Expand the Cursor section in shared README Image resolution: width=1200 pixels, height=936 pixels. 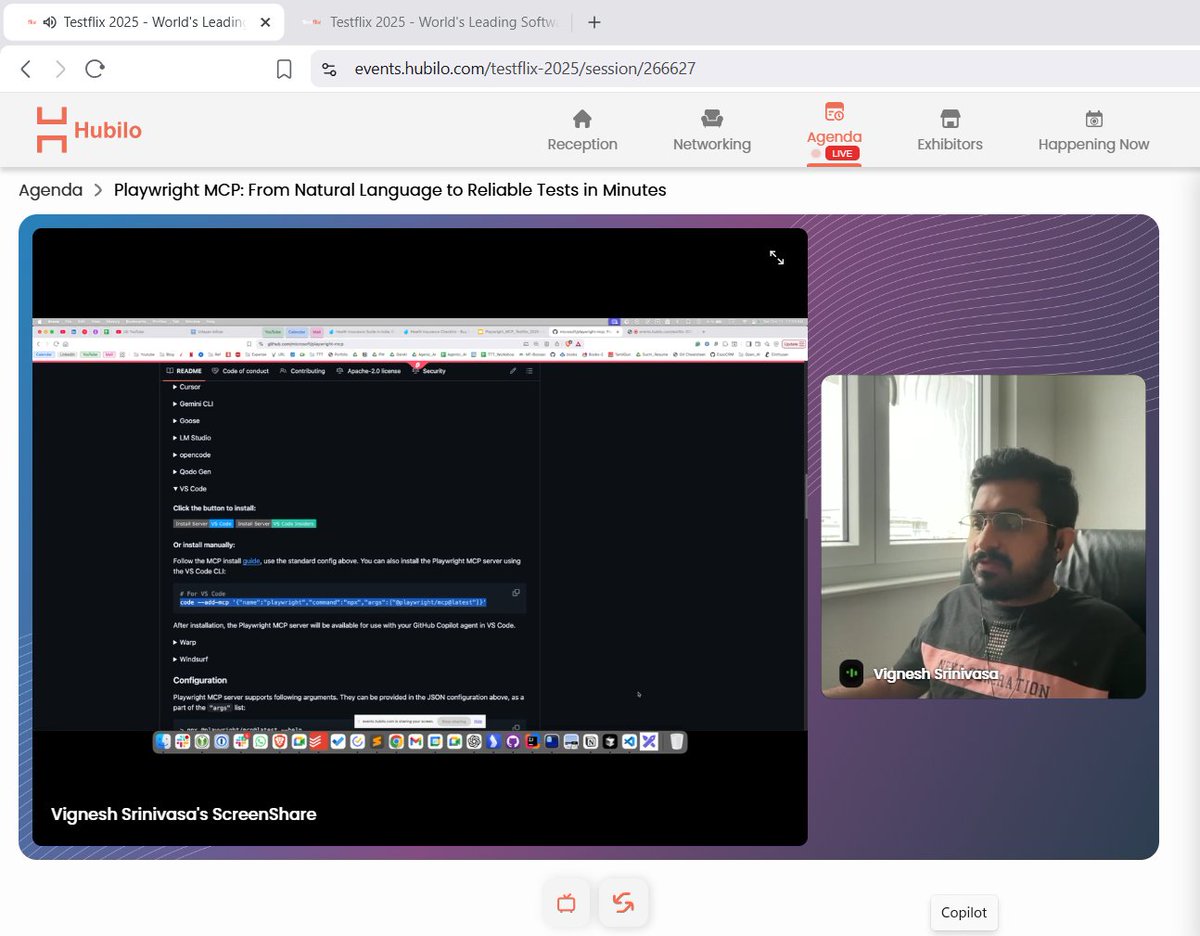187,387
